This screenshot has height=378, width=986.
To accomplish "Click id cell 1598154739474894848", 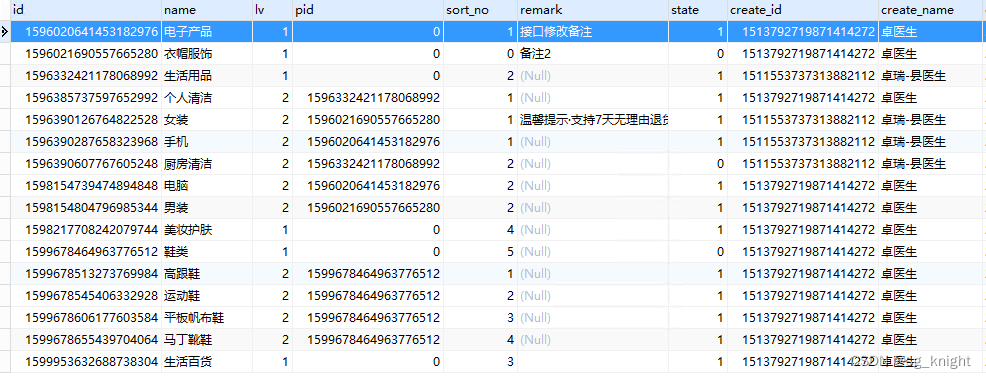I will (86, 186).
